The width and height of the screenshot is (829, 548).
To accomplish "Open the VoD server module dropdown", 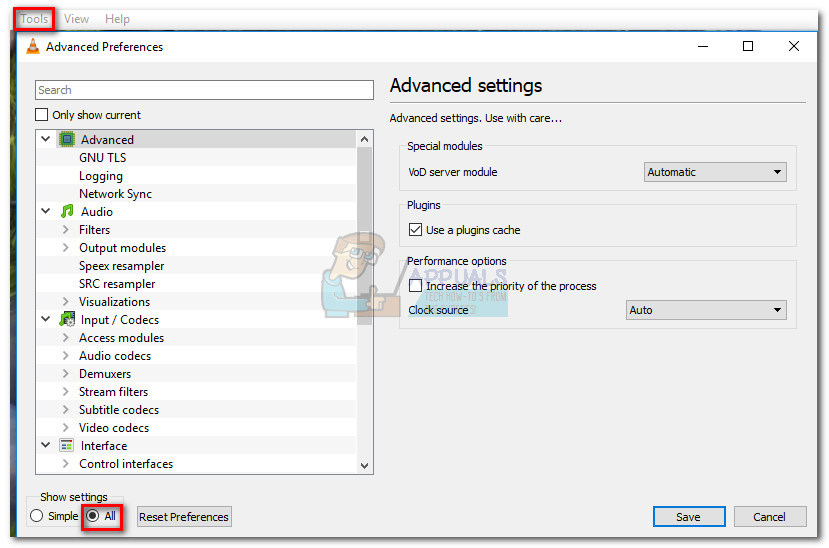I will tap(715, 172).
